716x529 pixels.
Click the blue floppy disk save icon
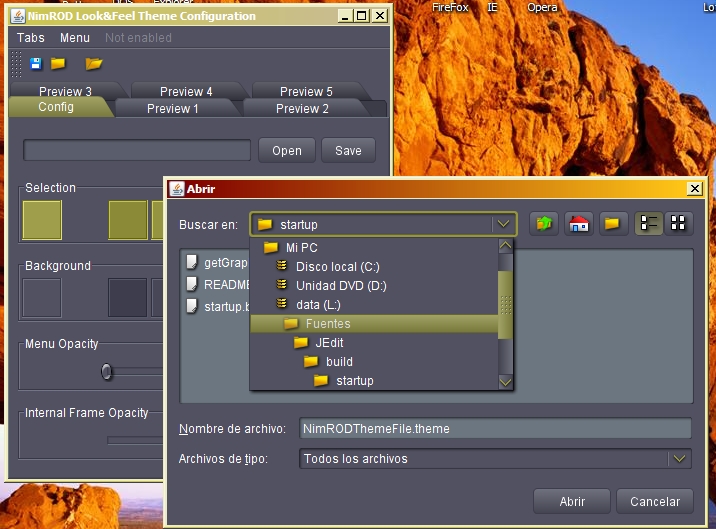point(36,64)
